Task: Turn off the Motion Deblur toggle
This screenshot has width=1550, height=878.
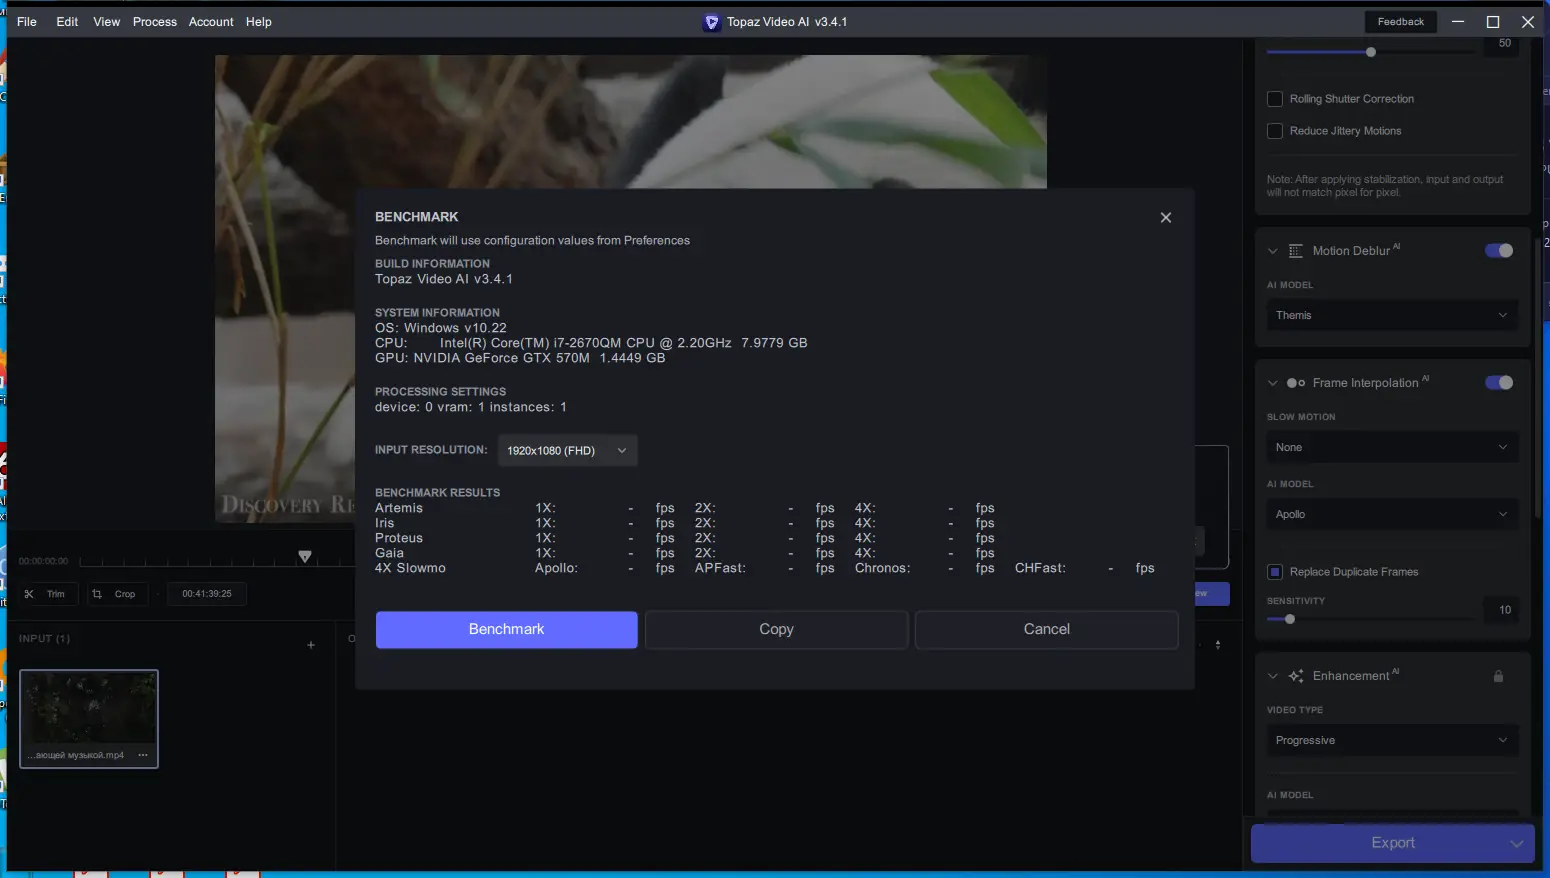Action: 1499,250
